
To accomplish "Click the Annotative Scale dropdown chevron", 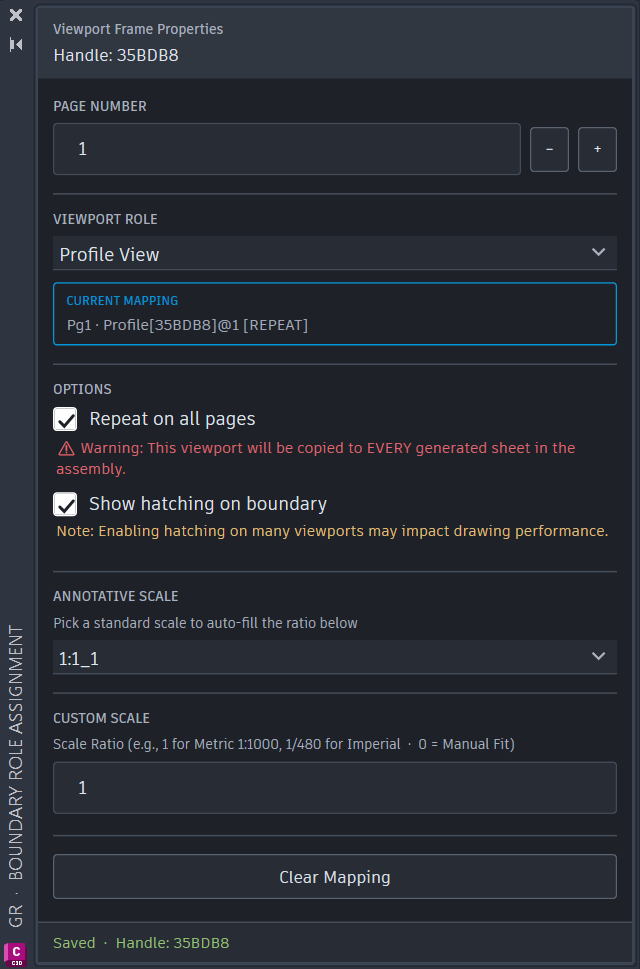I will coord(598,656).
